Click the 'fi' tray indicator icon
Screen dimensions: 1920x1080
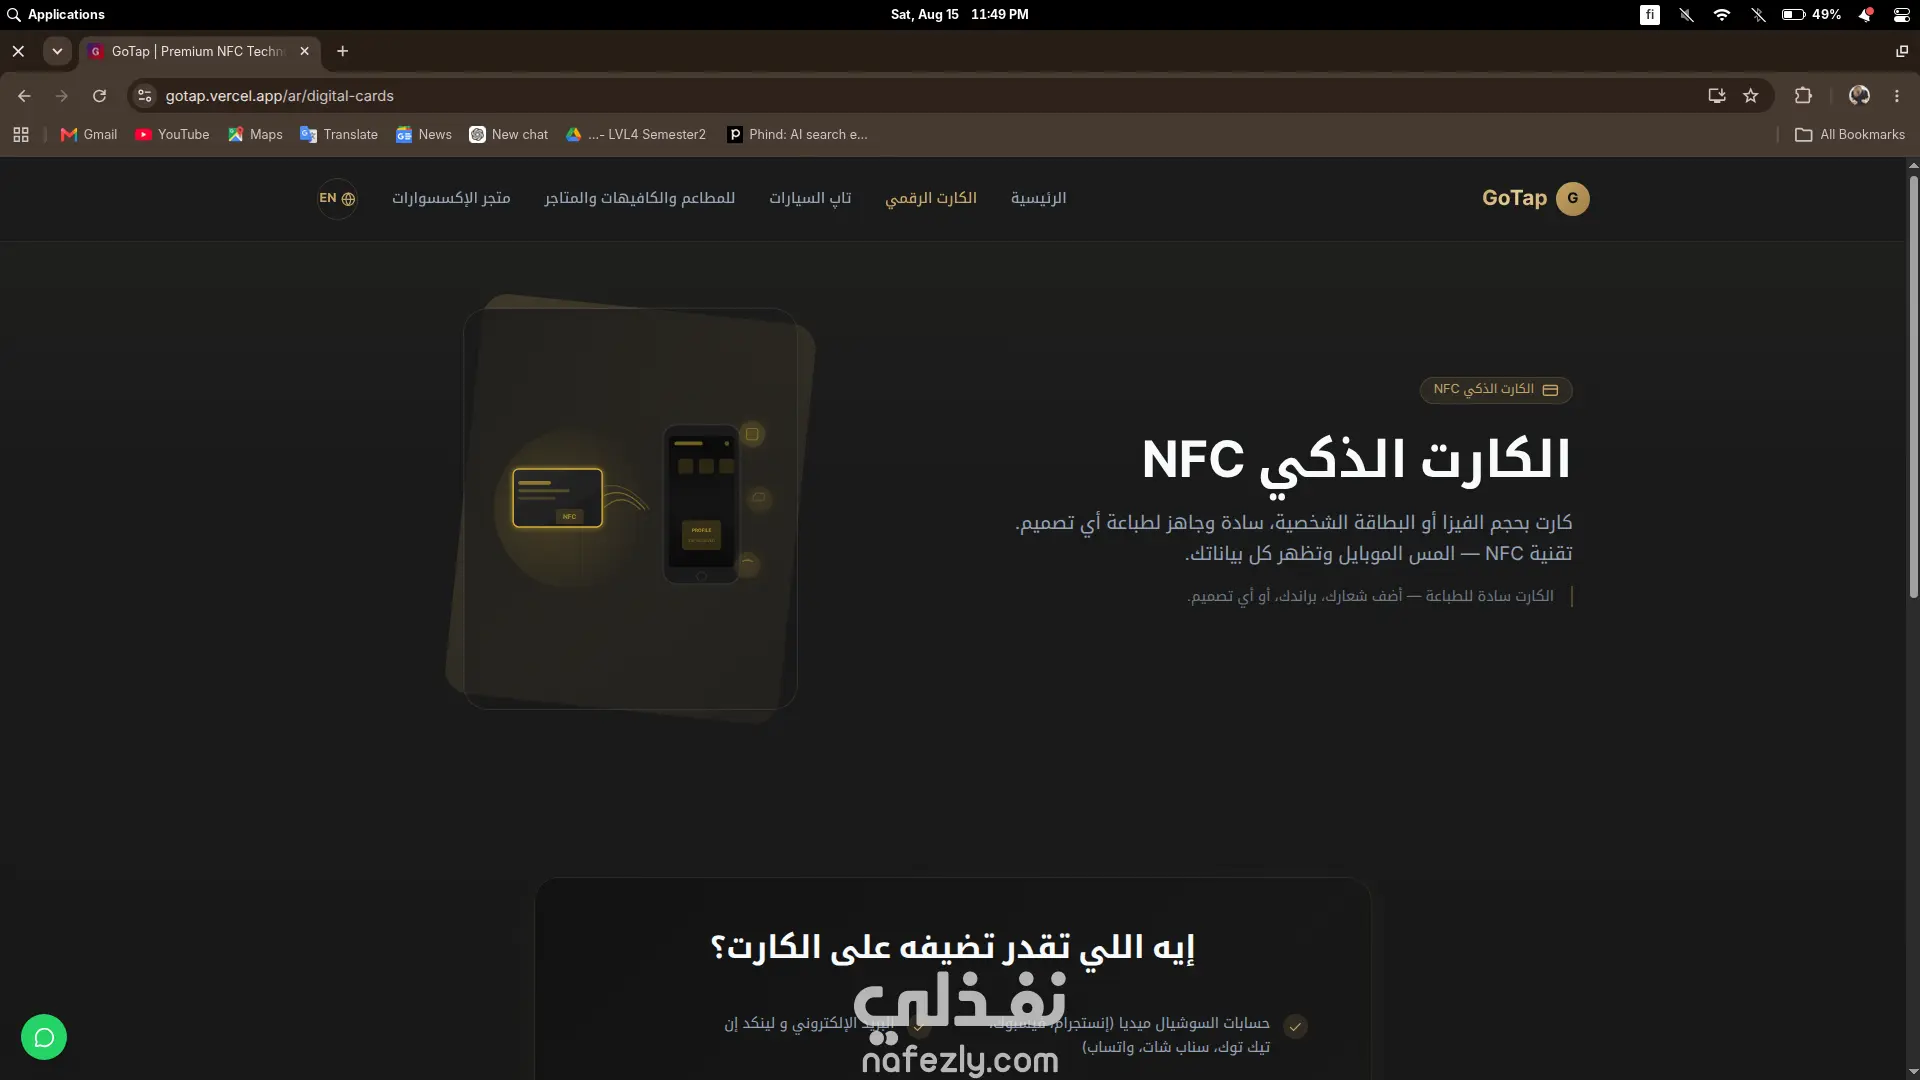[x=1650, y=15]
